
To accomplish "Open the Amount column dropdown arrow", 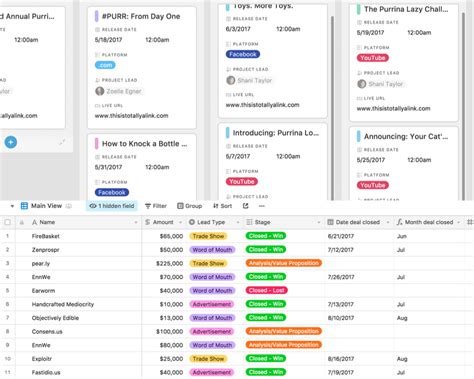I will [x=180, y=222].
